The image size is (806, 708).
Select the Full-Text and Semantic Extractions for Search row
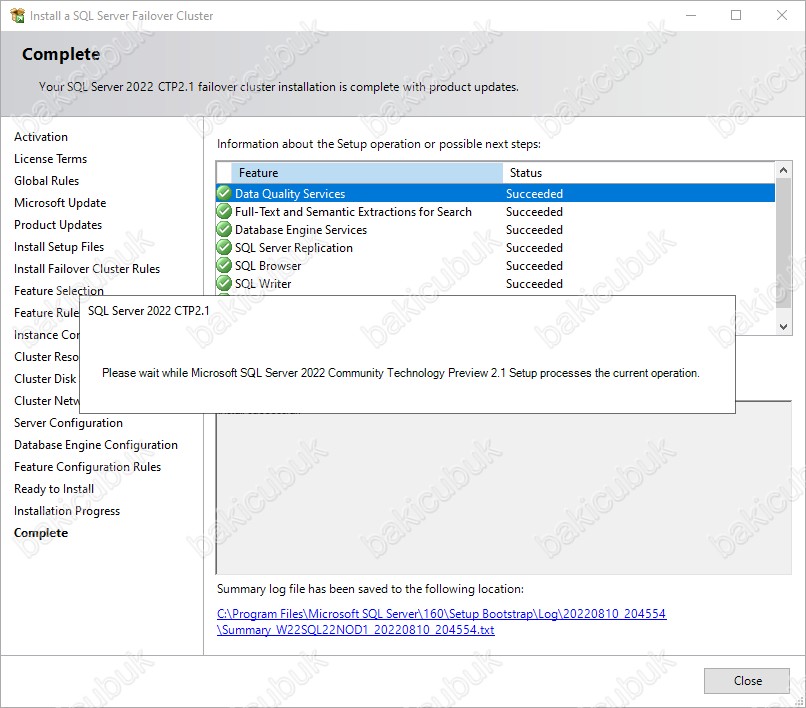point(496,211)
